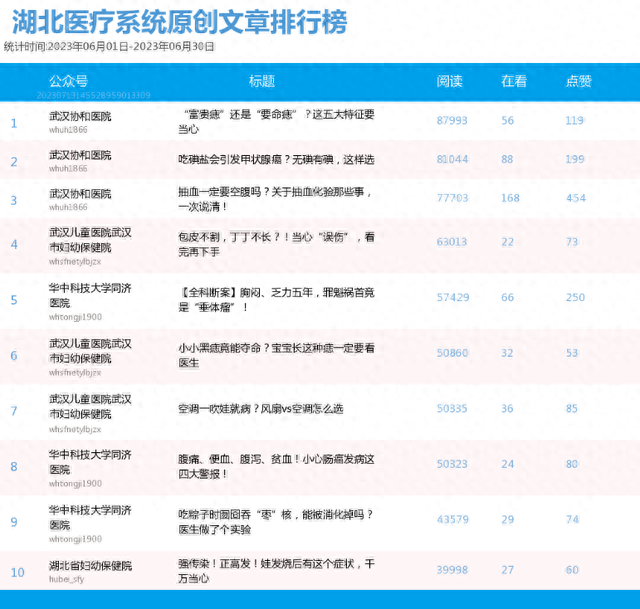Click the whsfnetylbjzx ID in rank 4 row
This screenshot has height=609, width=640.
(x=75, y=262)
